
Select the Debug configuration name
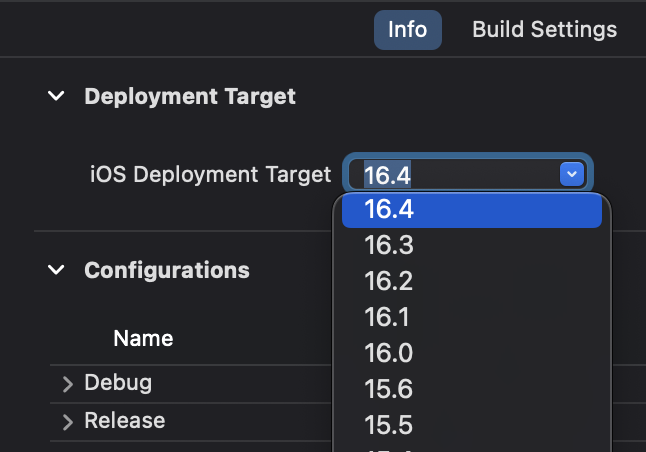[118, 383]
